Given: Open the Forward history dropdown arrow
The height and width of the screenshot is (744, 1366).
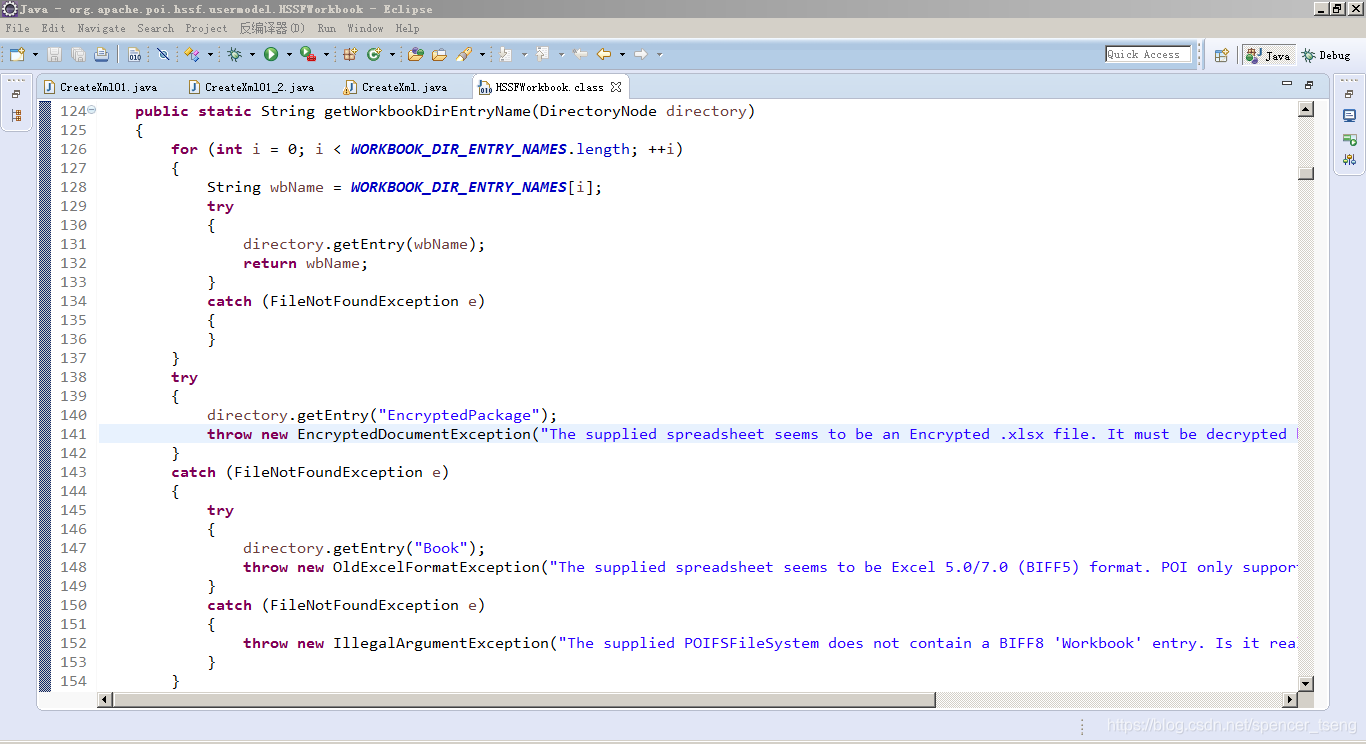Looking at the screenshot, I should click(659, 54).
